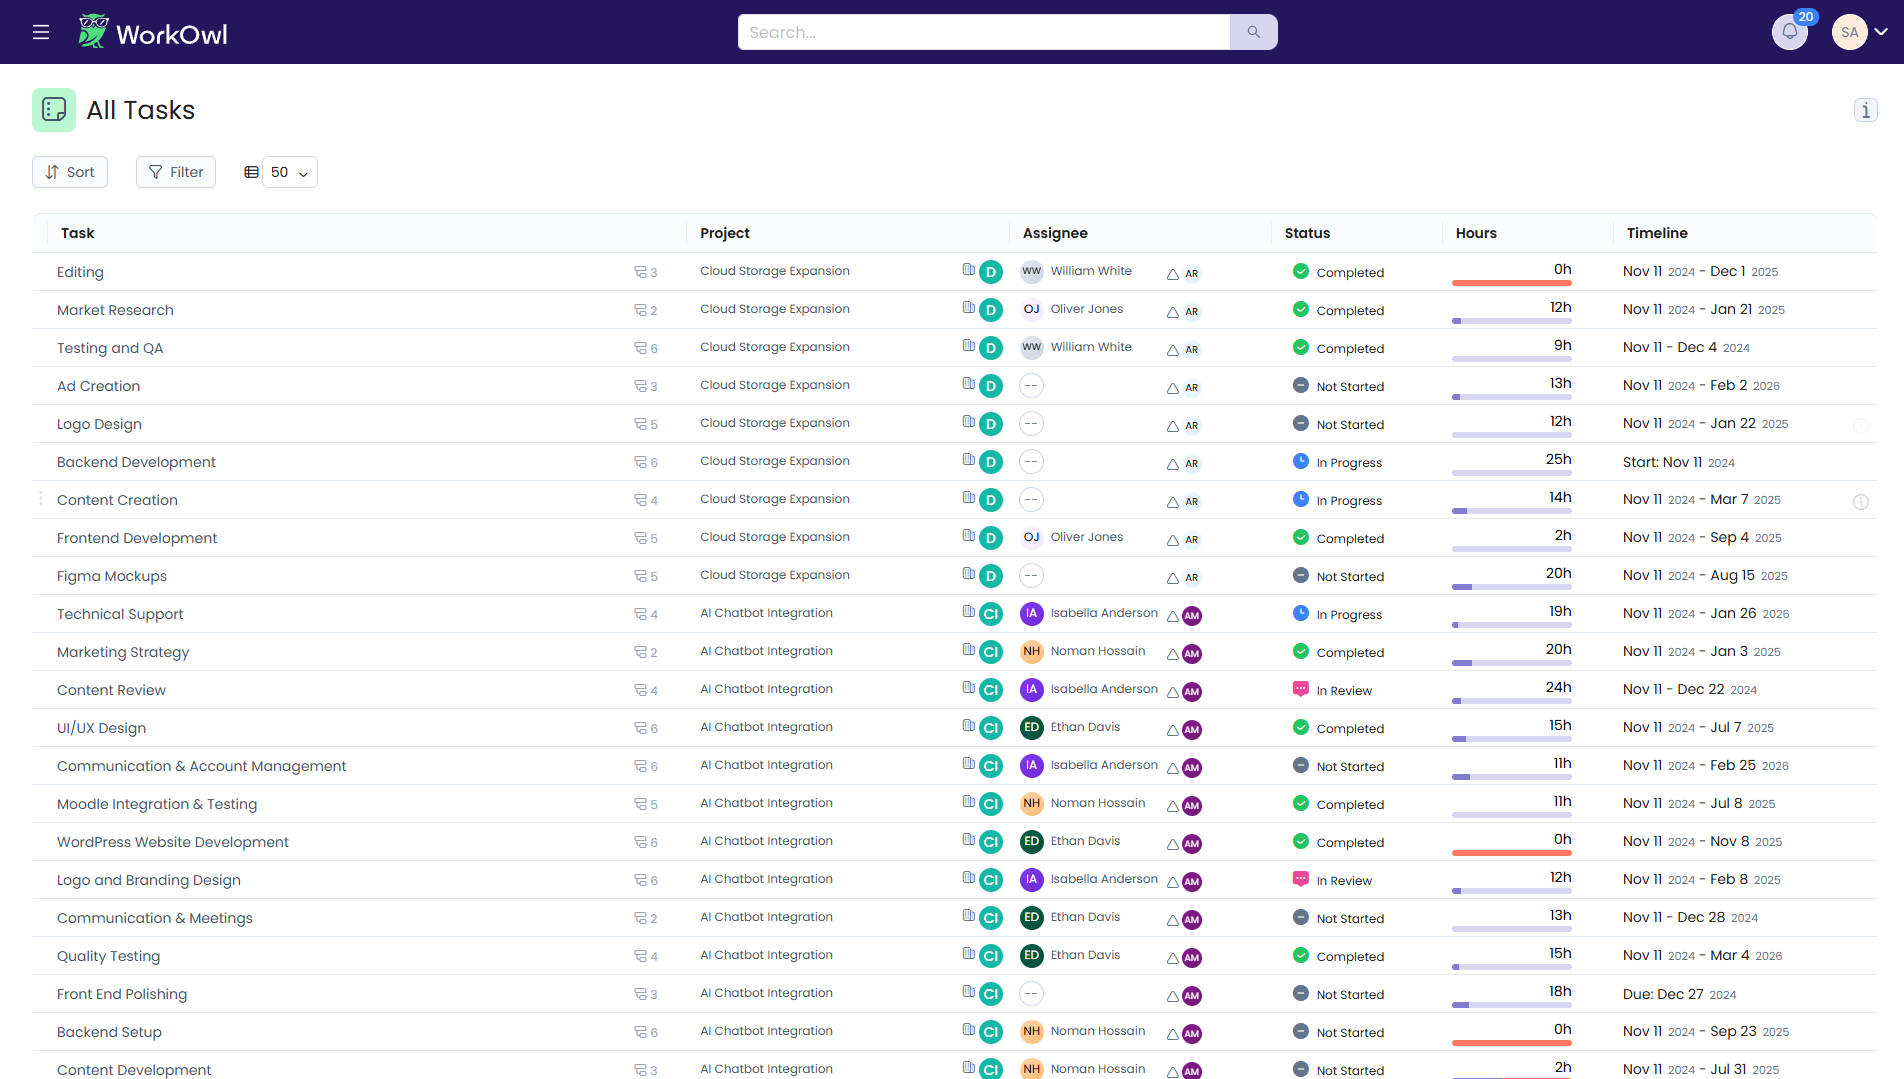Viewport: 1904px width, 1079px height.
Task: Open the rows-per-page 50 dropdown
Action: [x=289, y=172]
